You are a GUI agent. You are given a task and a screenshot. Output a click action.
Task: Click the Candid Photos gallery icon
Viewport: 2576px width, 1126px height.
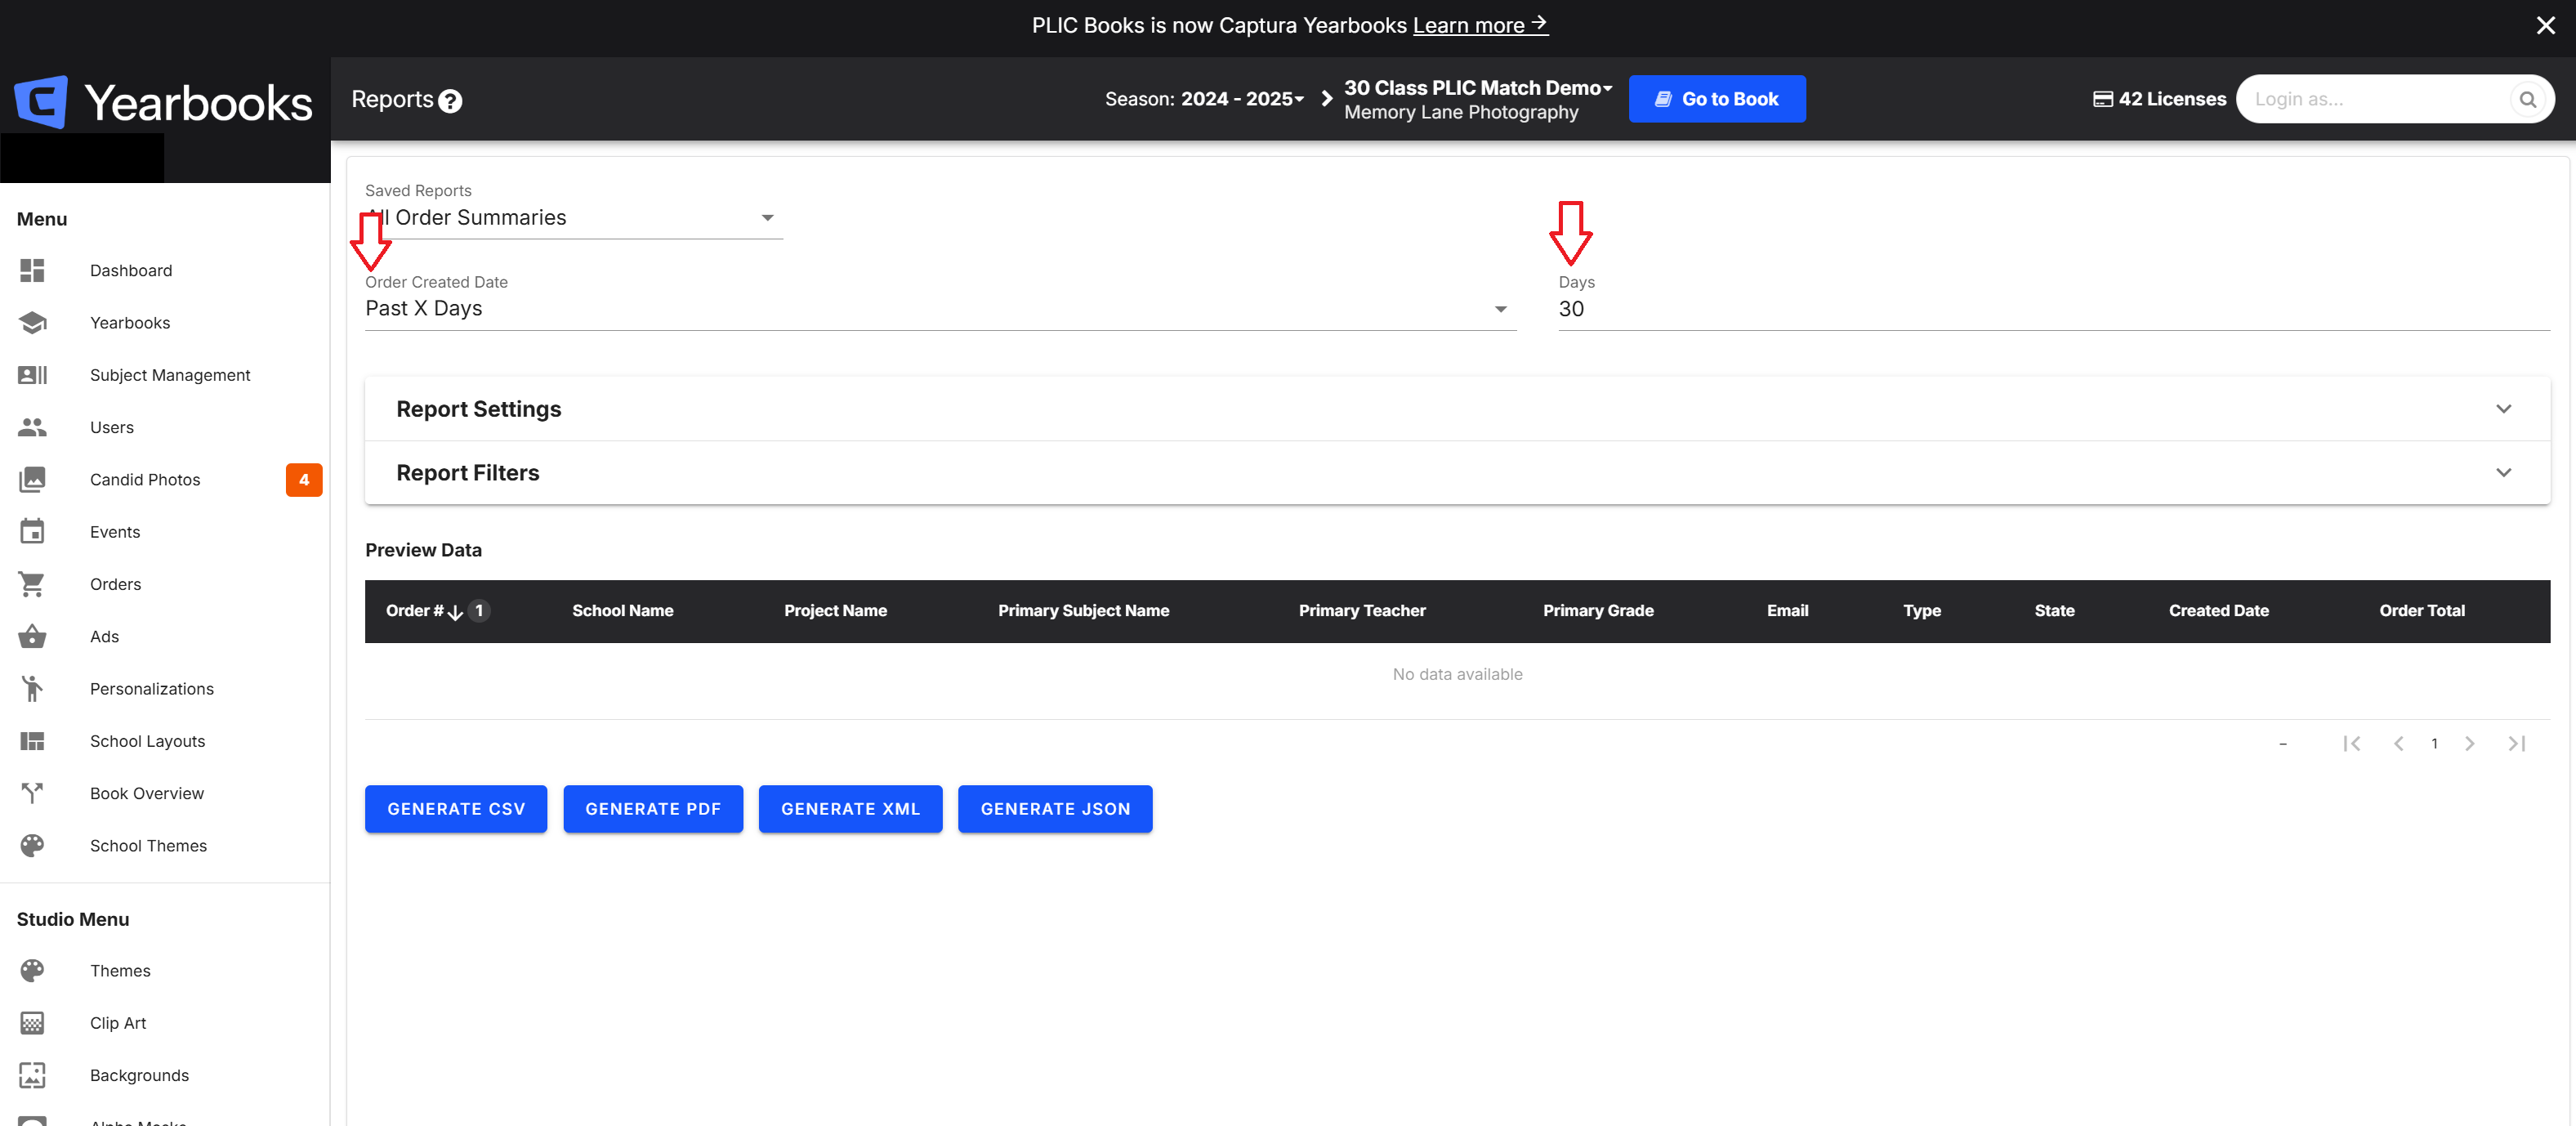pos(32,480)
